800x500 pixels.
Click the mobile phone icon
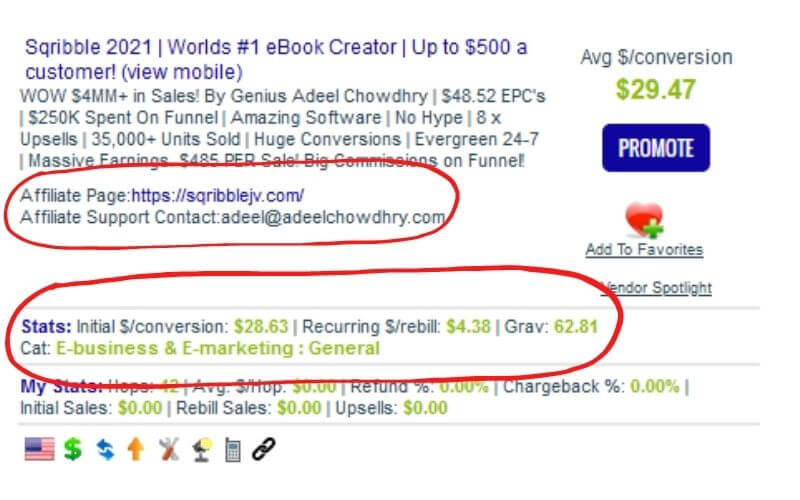point(233,450)
